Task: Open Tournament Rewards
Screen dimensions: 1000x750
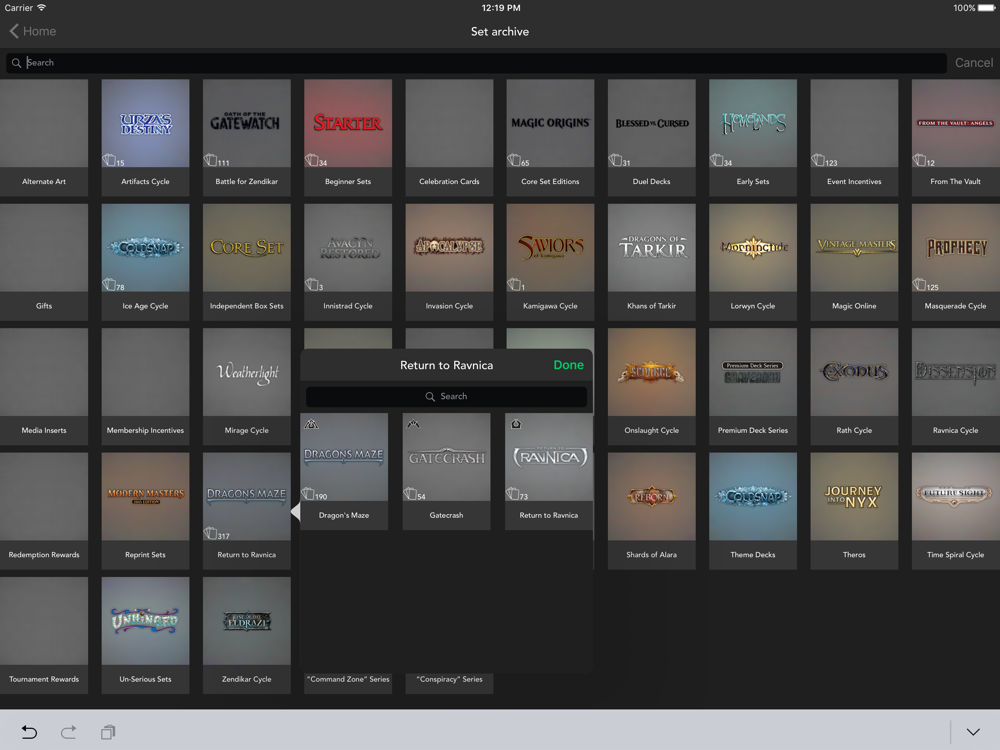Action: pyautogui.click(x=44, y=635)
